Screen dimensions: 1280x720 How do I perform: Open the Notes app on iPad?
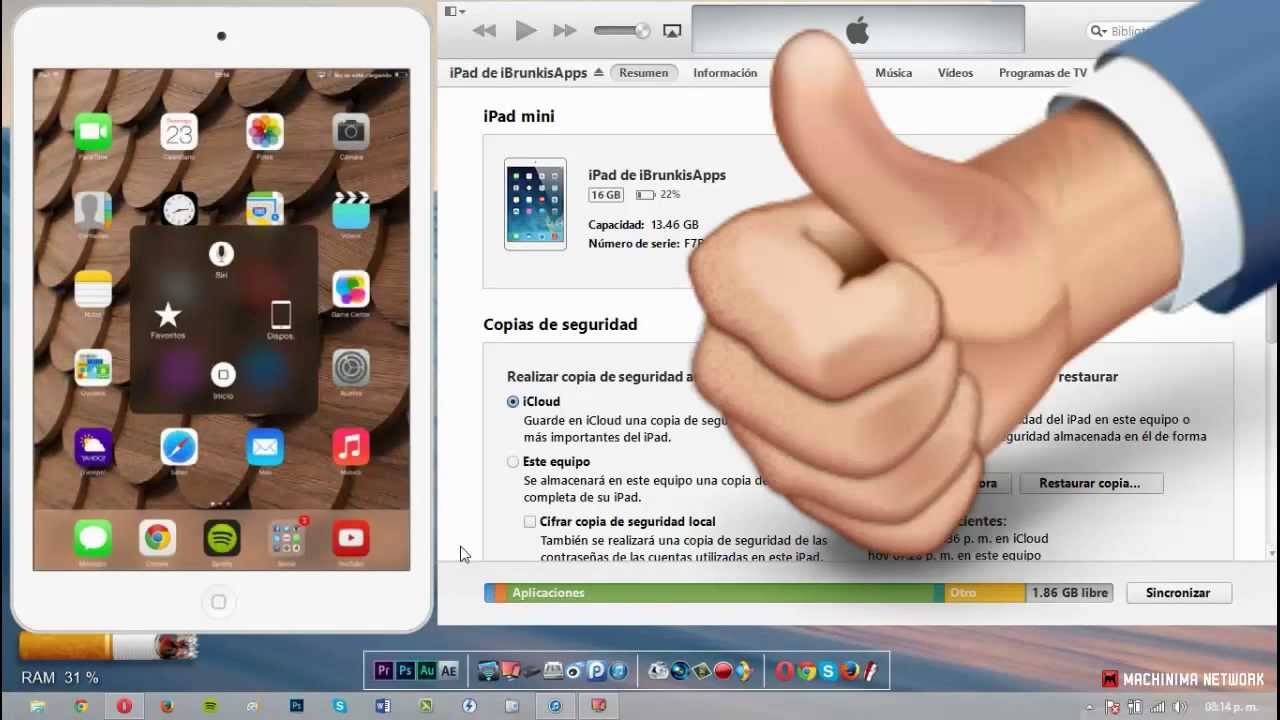pos(93,289)
